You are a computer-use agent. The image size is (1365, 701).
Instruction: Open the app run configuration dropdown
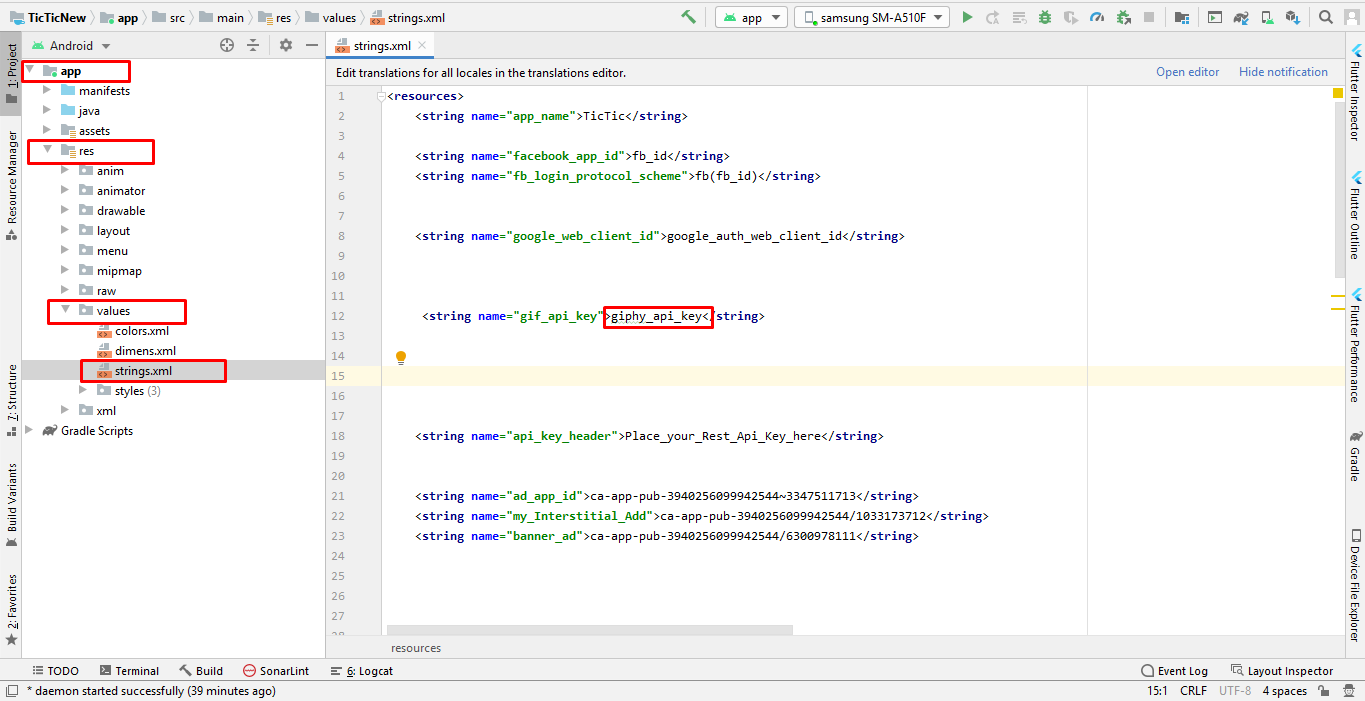point(751,17)
